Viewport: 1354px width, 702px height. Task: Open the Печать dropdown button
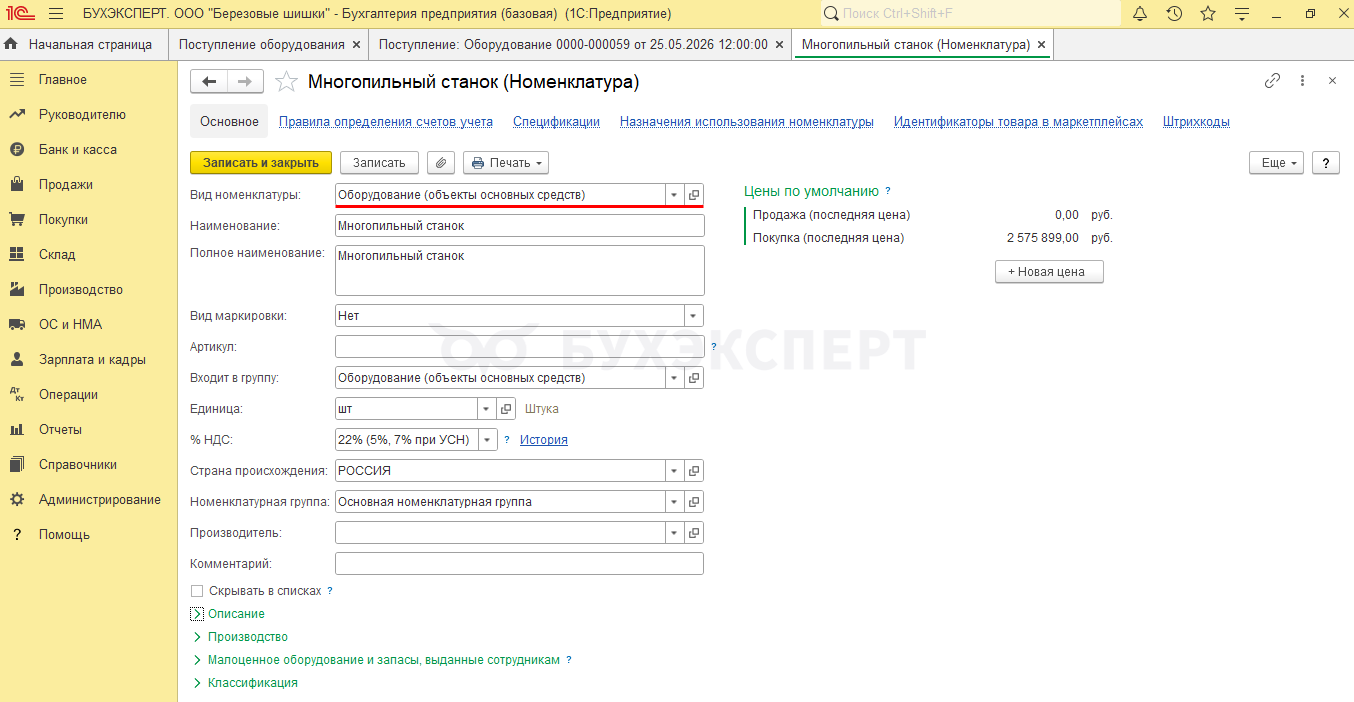[x=506, y=163]
